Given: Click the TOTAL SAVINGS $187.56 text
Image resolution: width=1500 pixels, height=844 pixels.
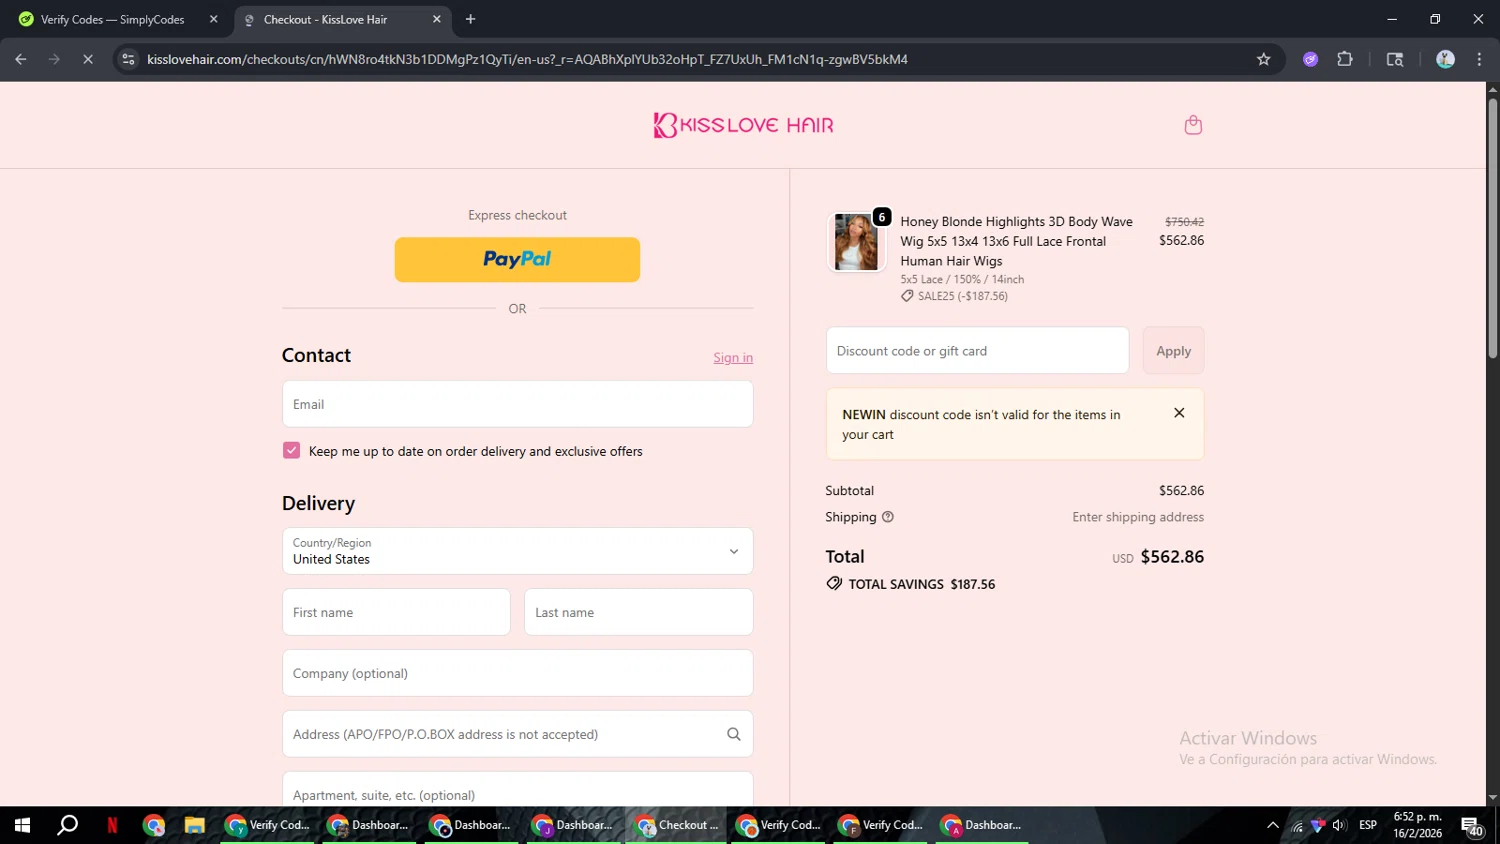Looking at the screenshot, I should [x=921, y=584].
